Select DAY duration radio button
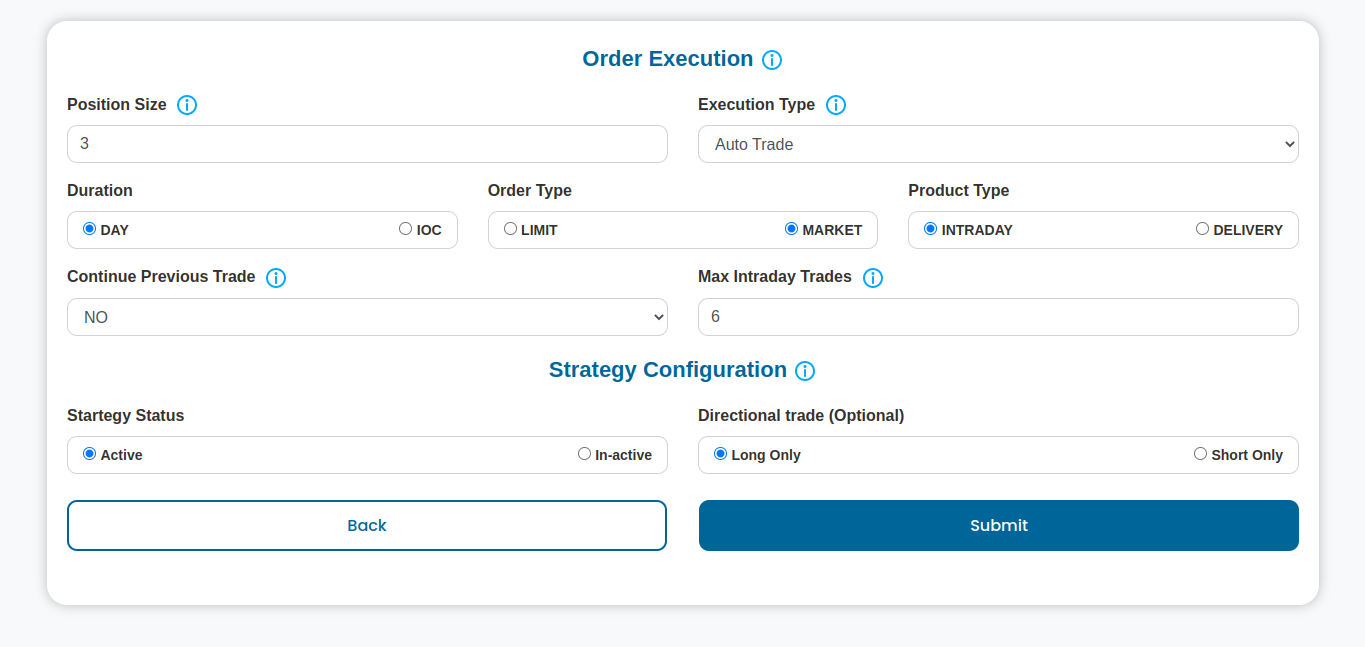The image size is (1365, 647). (x=89, y=229)
